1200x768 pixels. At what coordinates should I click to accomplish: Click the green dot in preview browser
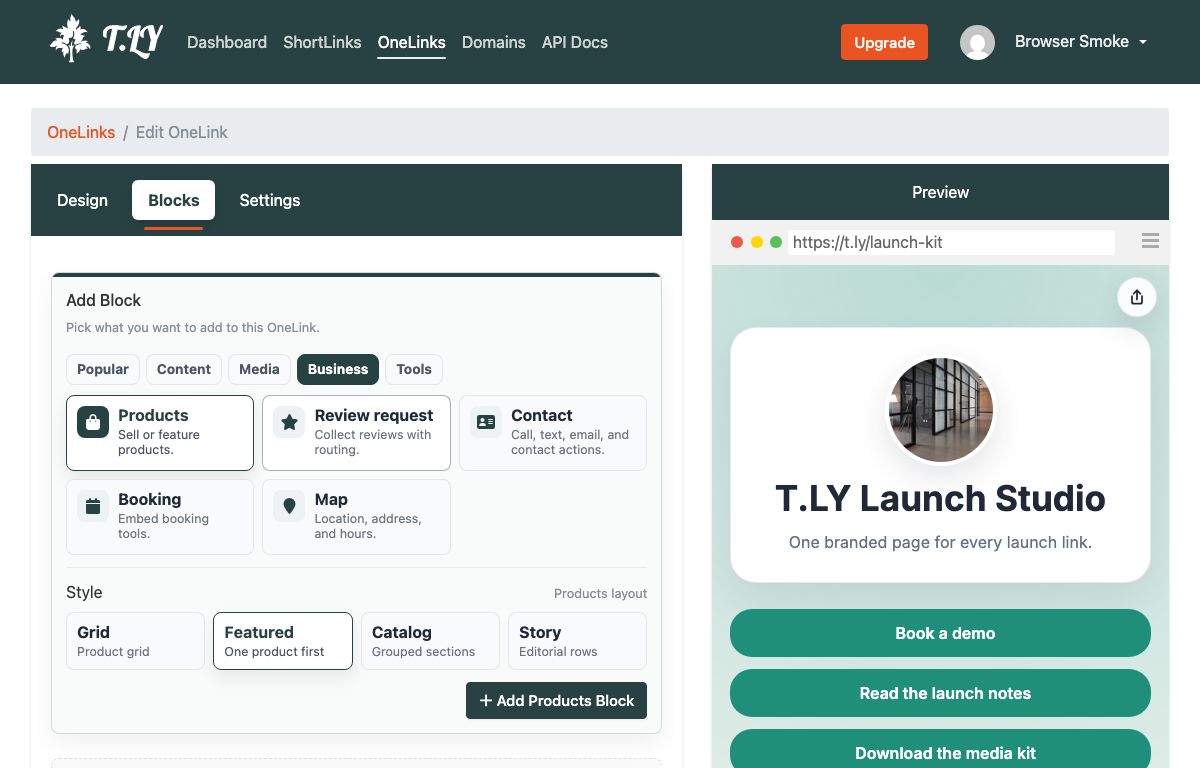776,242
